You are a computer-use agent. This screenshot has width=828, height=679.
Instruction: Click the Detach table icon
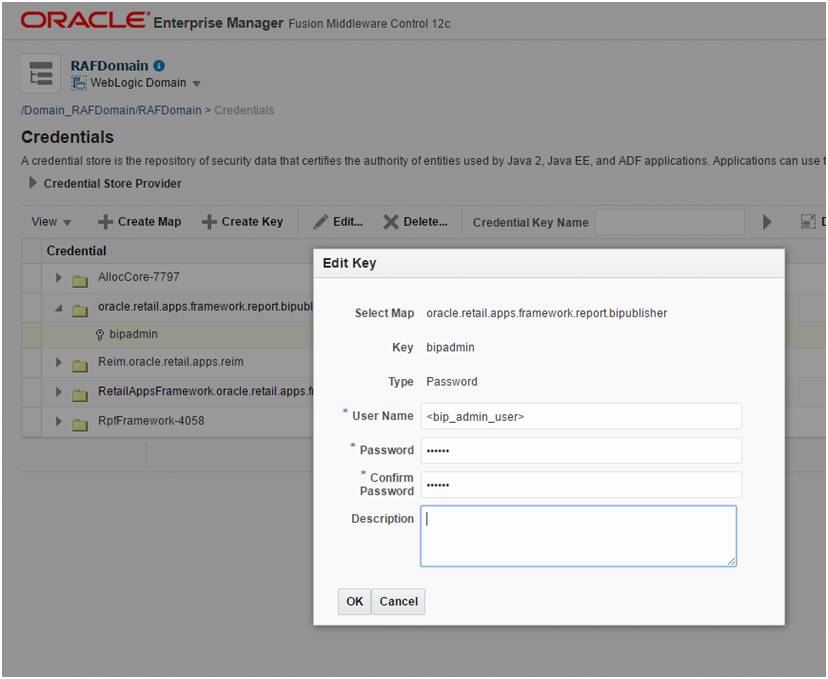(808, 222)
